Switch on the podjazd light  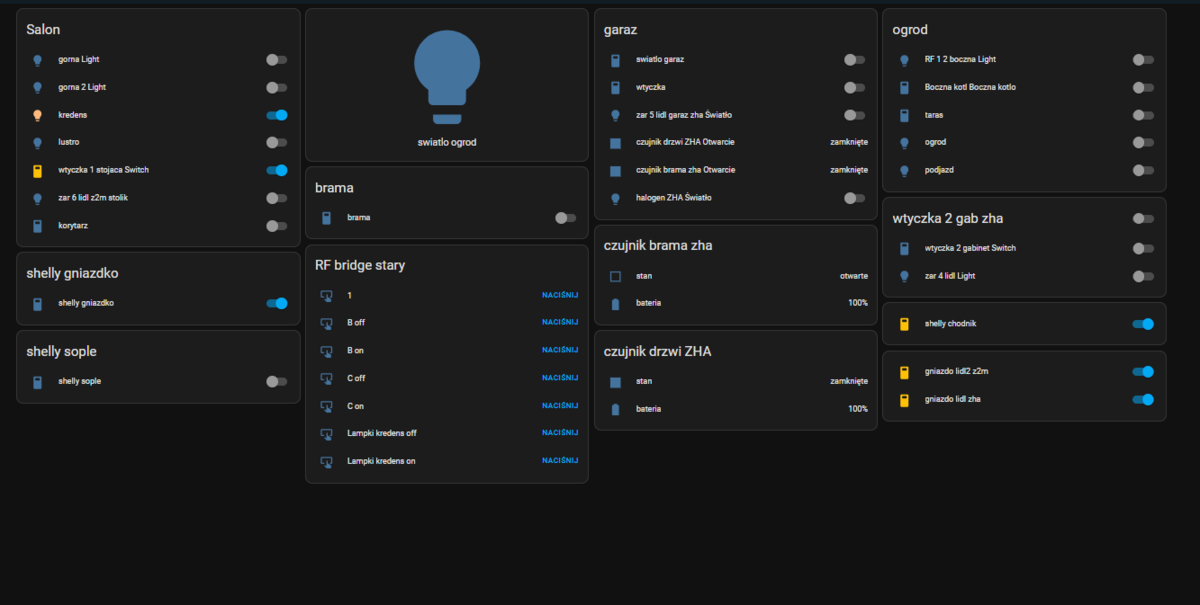click(x=1143, y=170)
